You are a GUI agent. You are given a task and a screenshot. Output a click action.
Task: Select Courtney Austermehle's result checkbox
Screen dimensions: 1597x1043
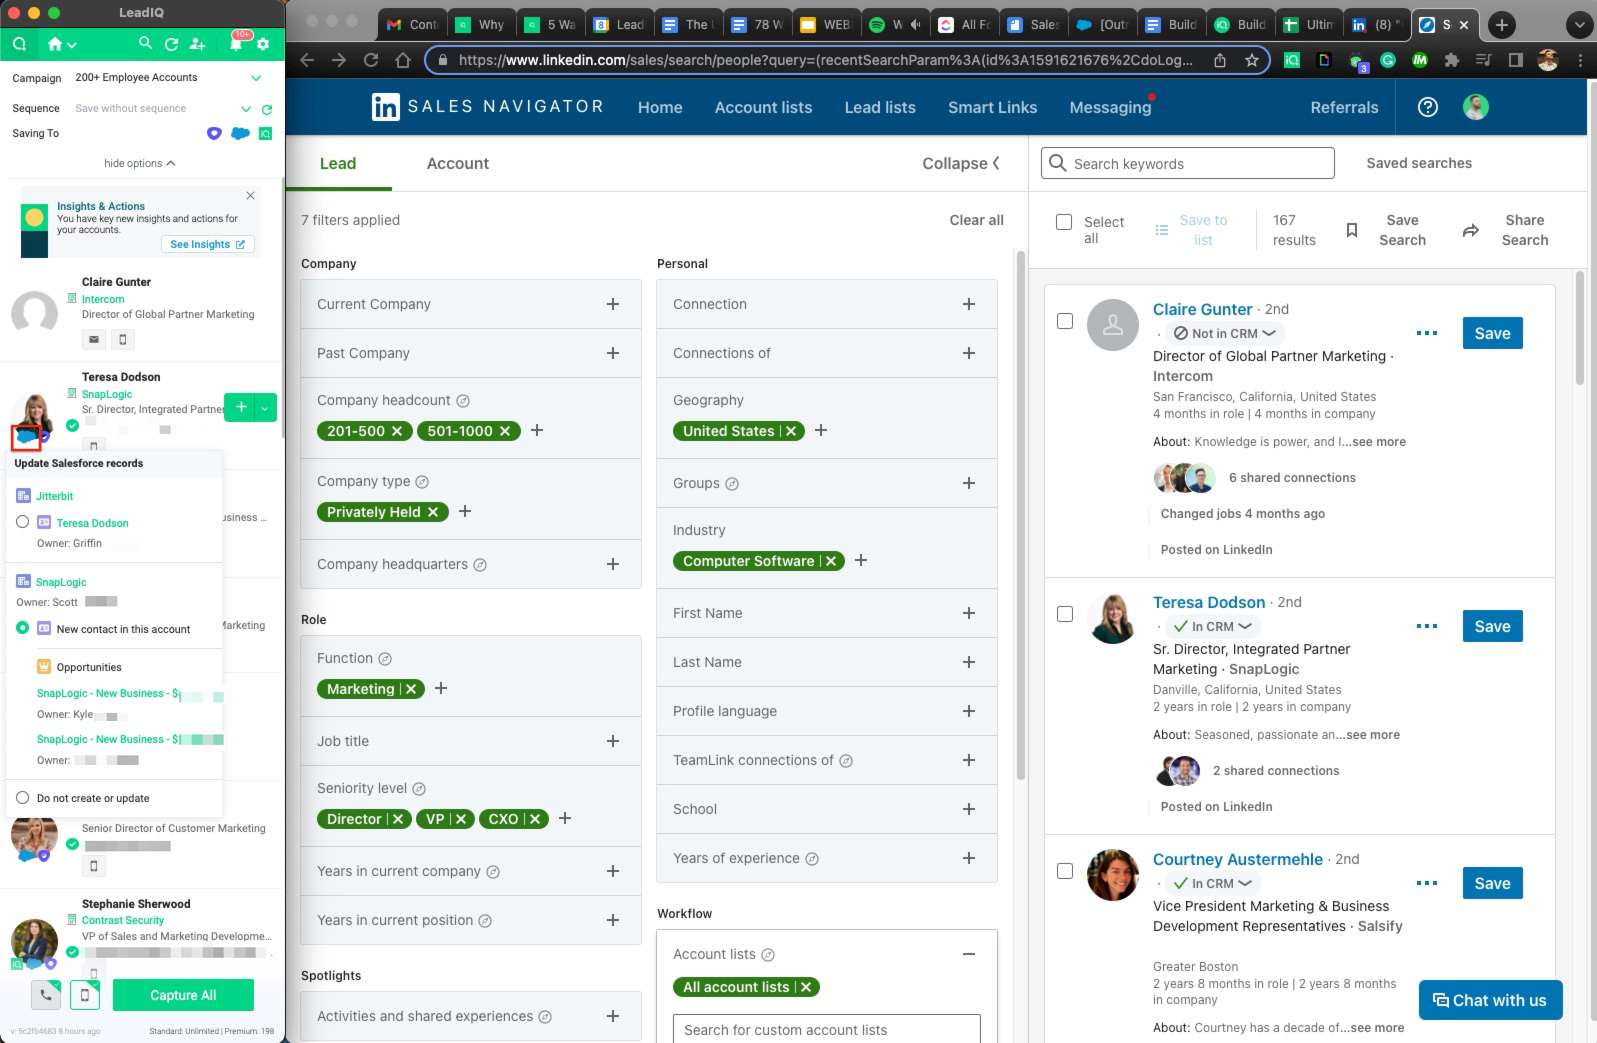(1065, 871)
